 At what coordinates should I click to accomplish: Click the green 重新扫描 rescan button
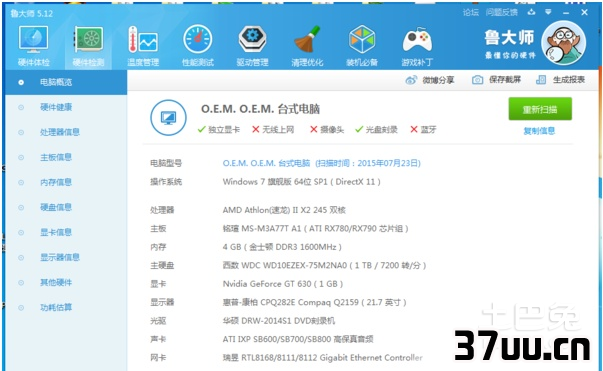tap(540, 109)
